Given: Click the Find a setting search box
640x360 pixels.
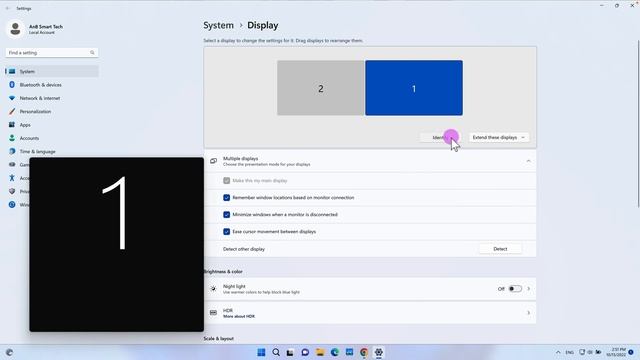Looking at the screenshot, I should pos(52,53).
